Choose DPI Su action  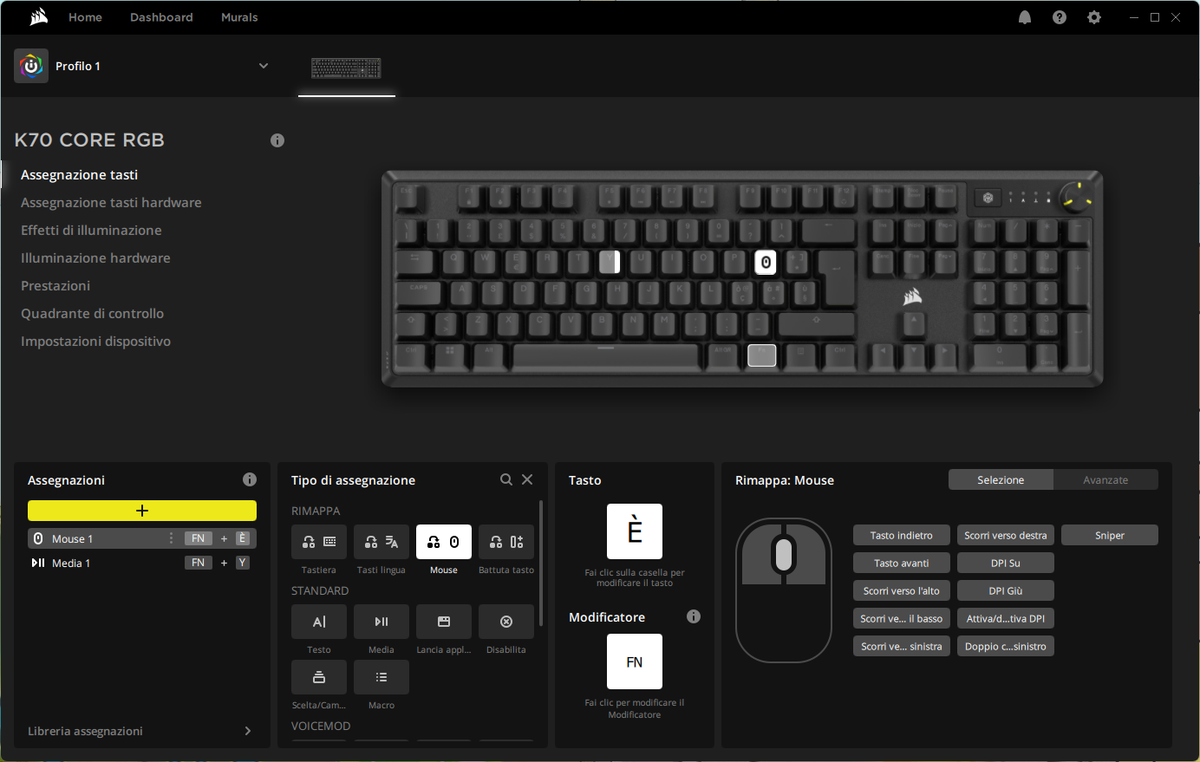coord(1005,563)
